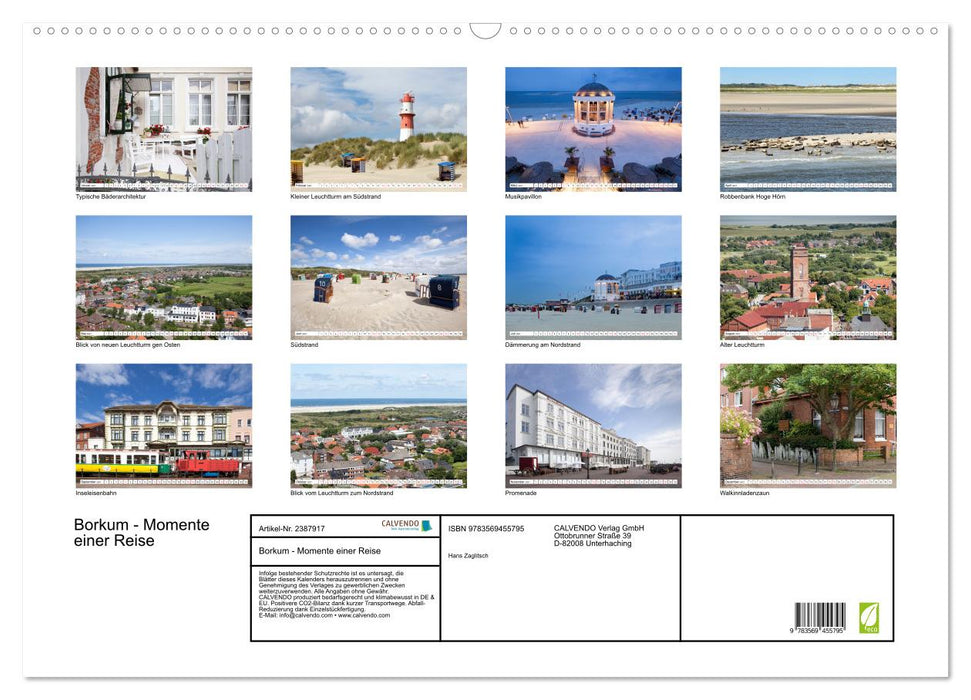Click the barcode number '9 783569 455795'
The width and height of the screenshot is (971, 700).
coord(817,631)
